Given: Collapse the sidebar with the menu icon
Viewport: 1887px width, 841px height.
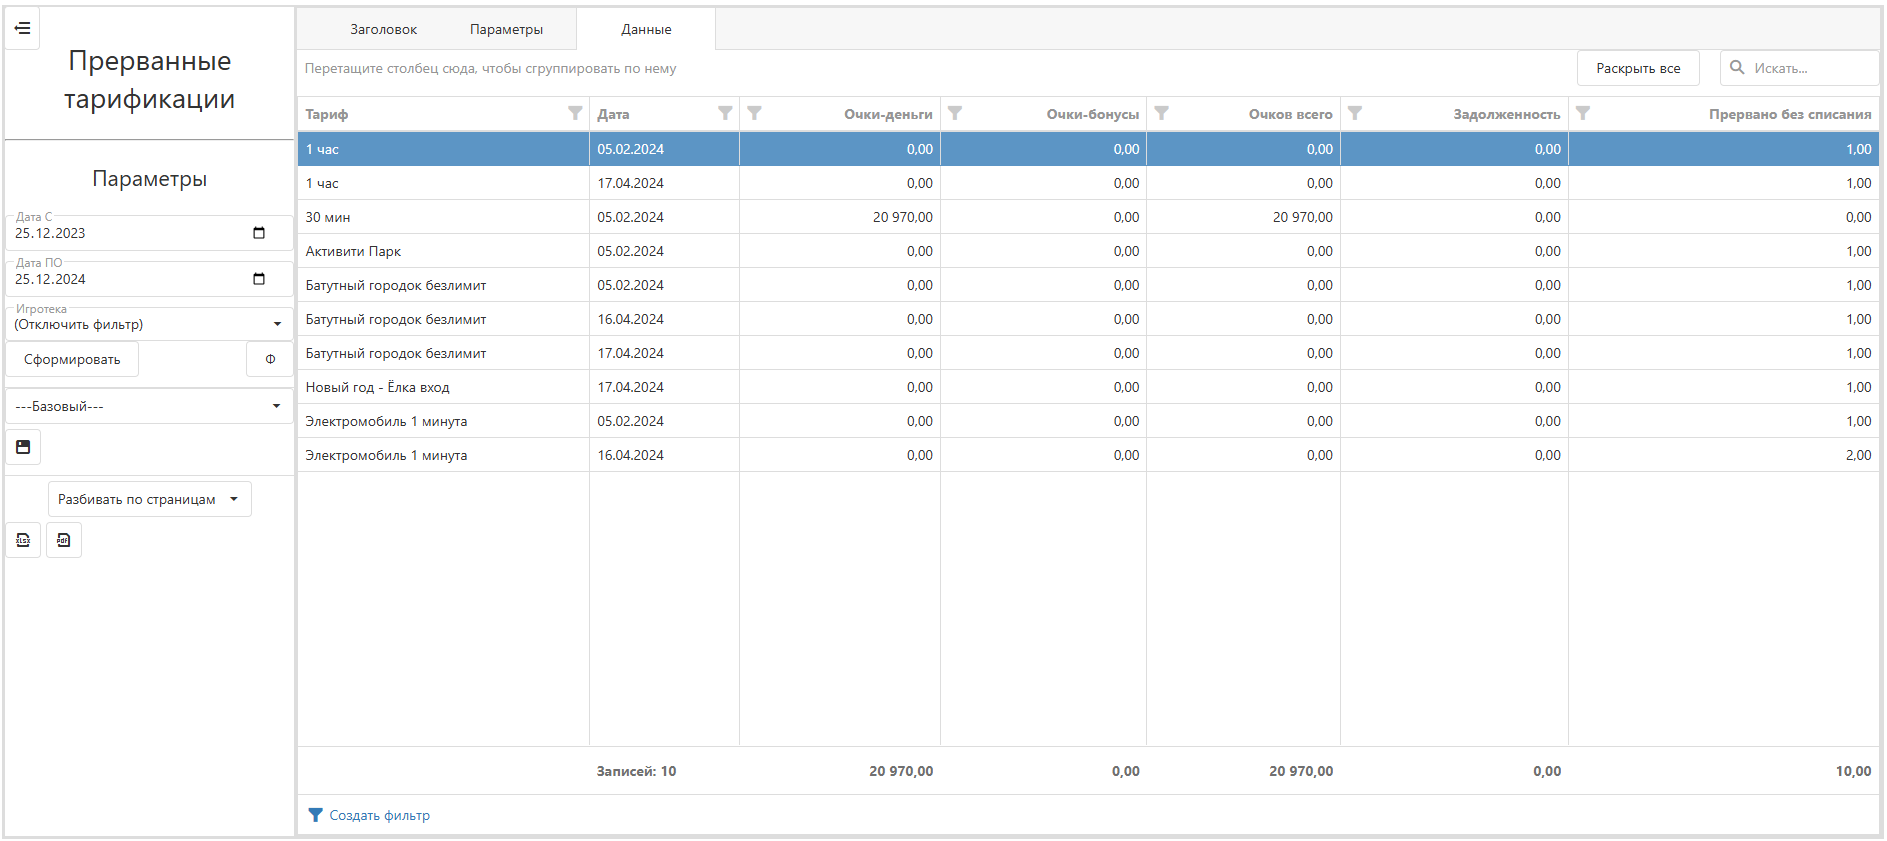Looking at the screenshot, I should point(22,28).
